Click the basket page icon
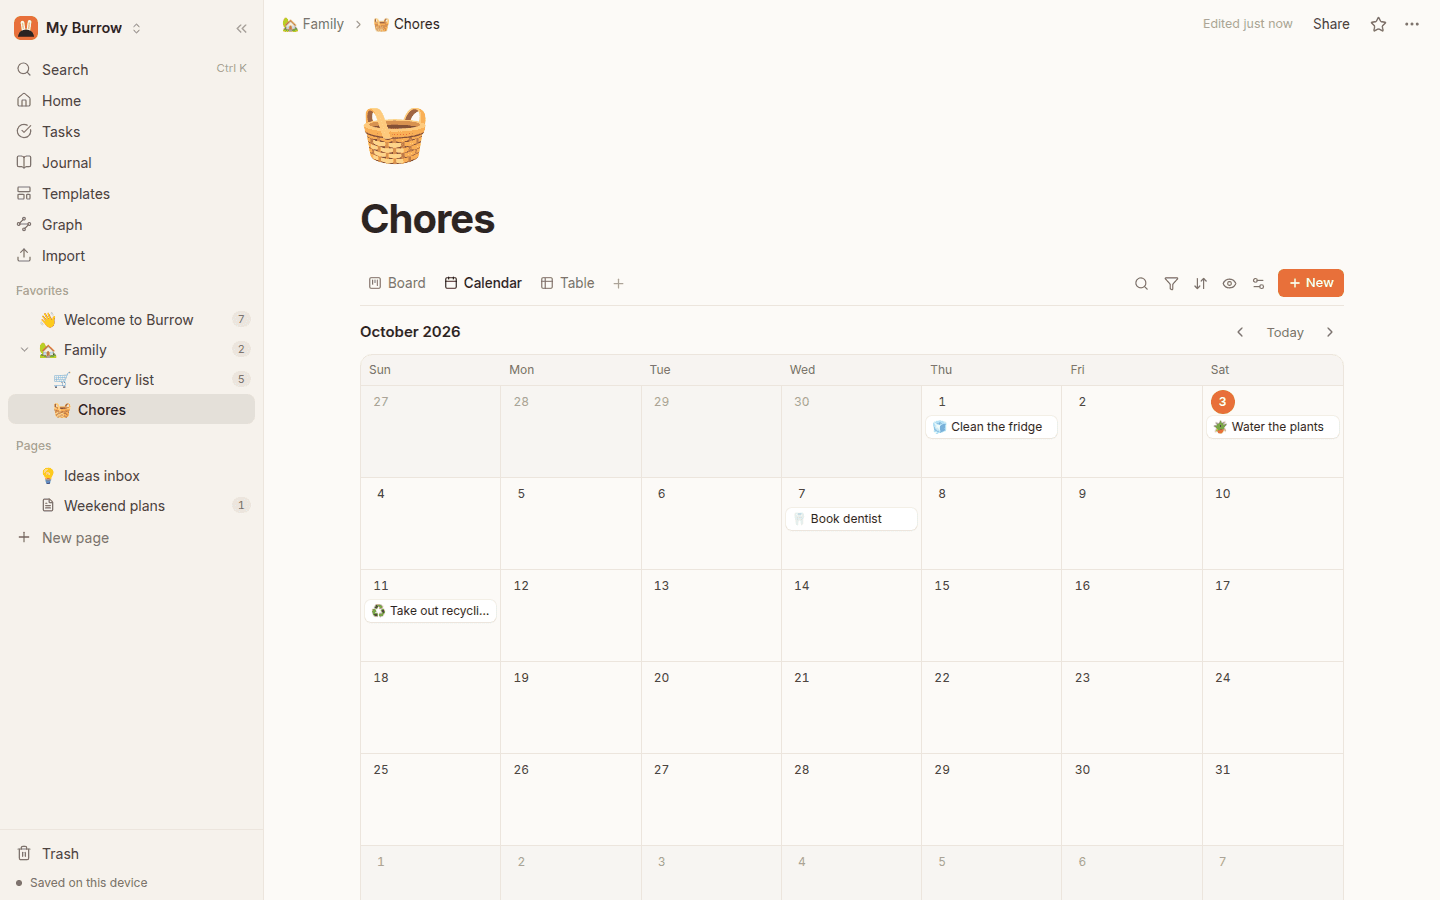1440x900 pixels. (x=395, y=135)
